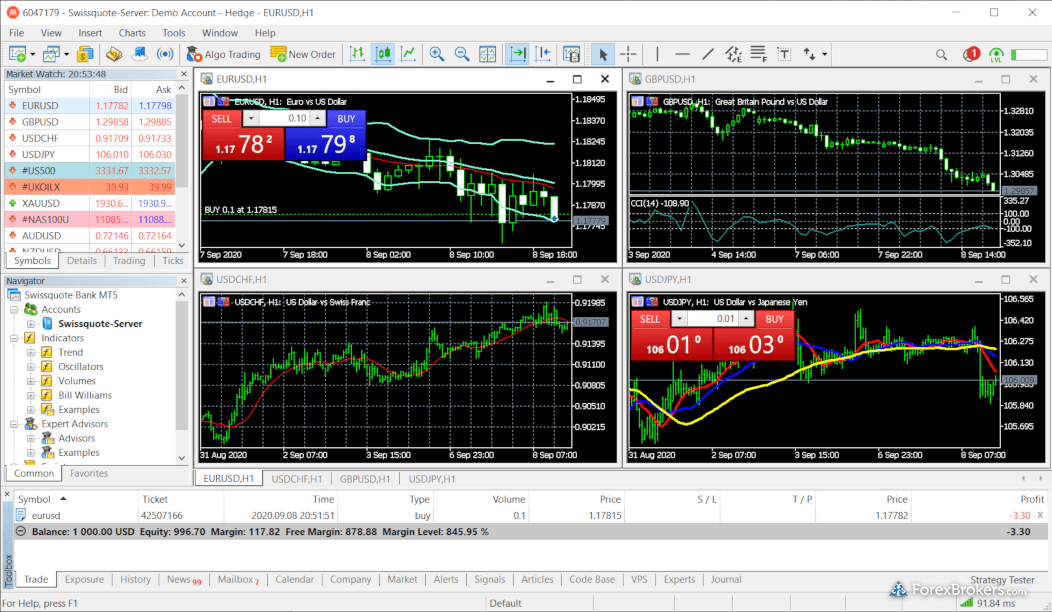This screenshot has width=1052, height=612.
Task: Switch to the History tab in Toolbox
Action: tap(135, 579)
